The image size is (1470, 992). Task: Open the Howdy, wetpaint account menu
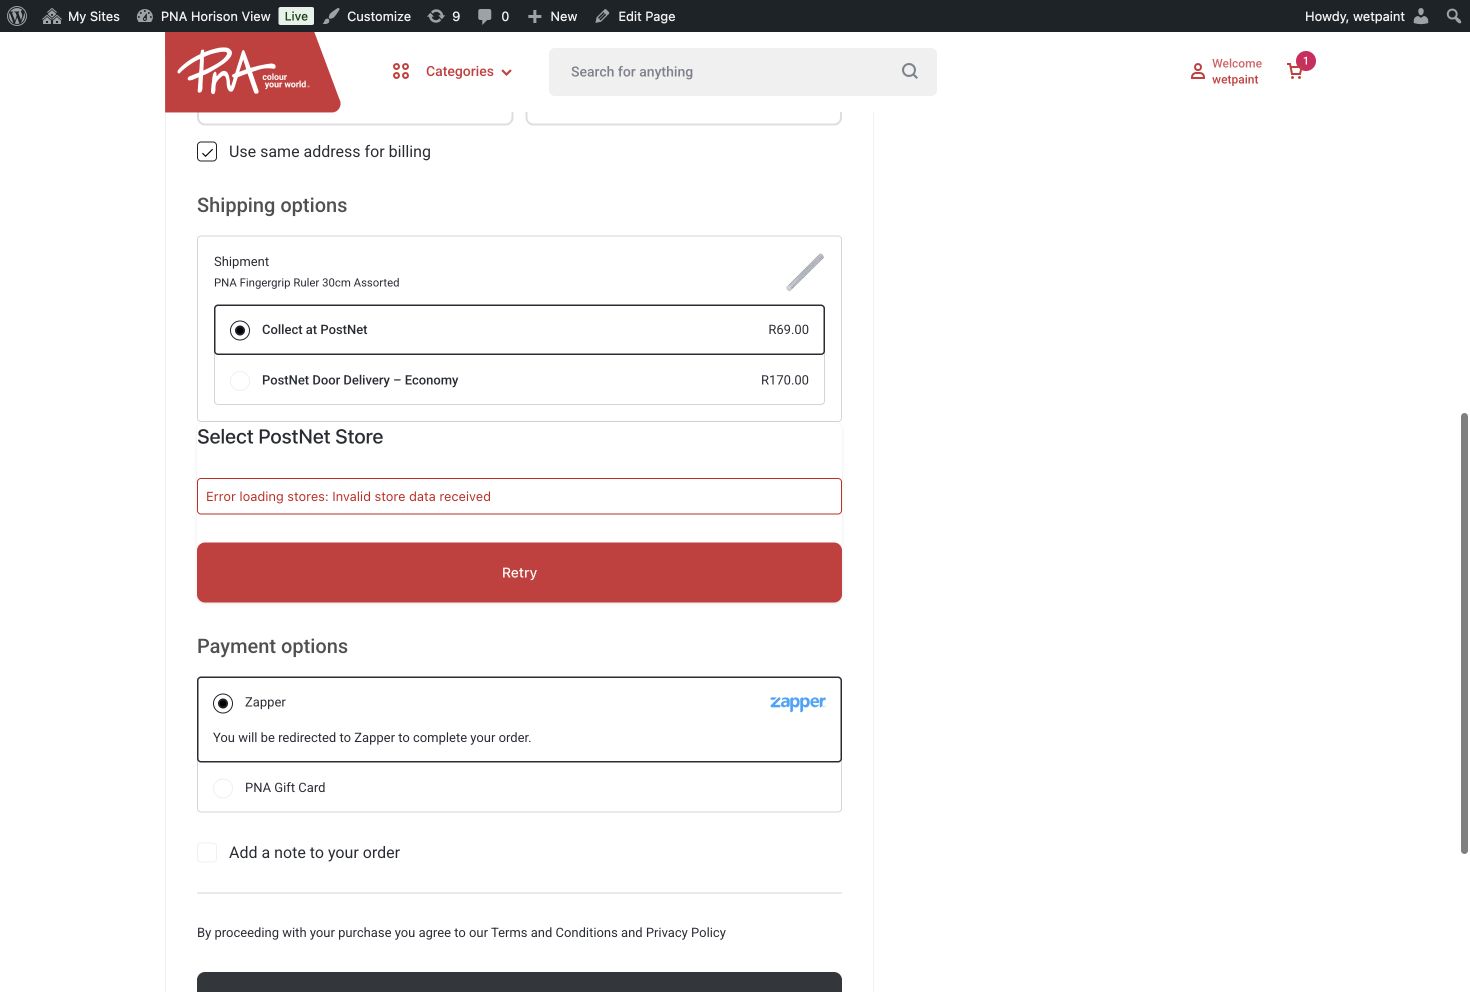tap(1366, 16)
